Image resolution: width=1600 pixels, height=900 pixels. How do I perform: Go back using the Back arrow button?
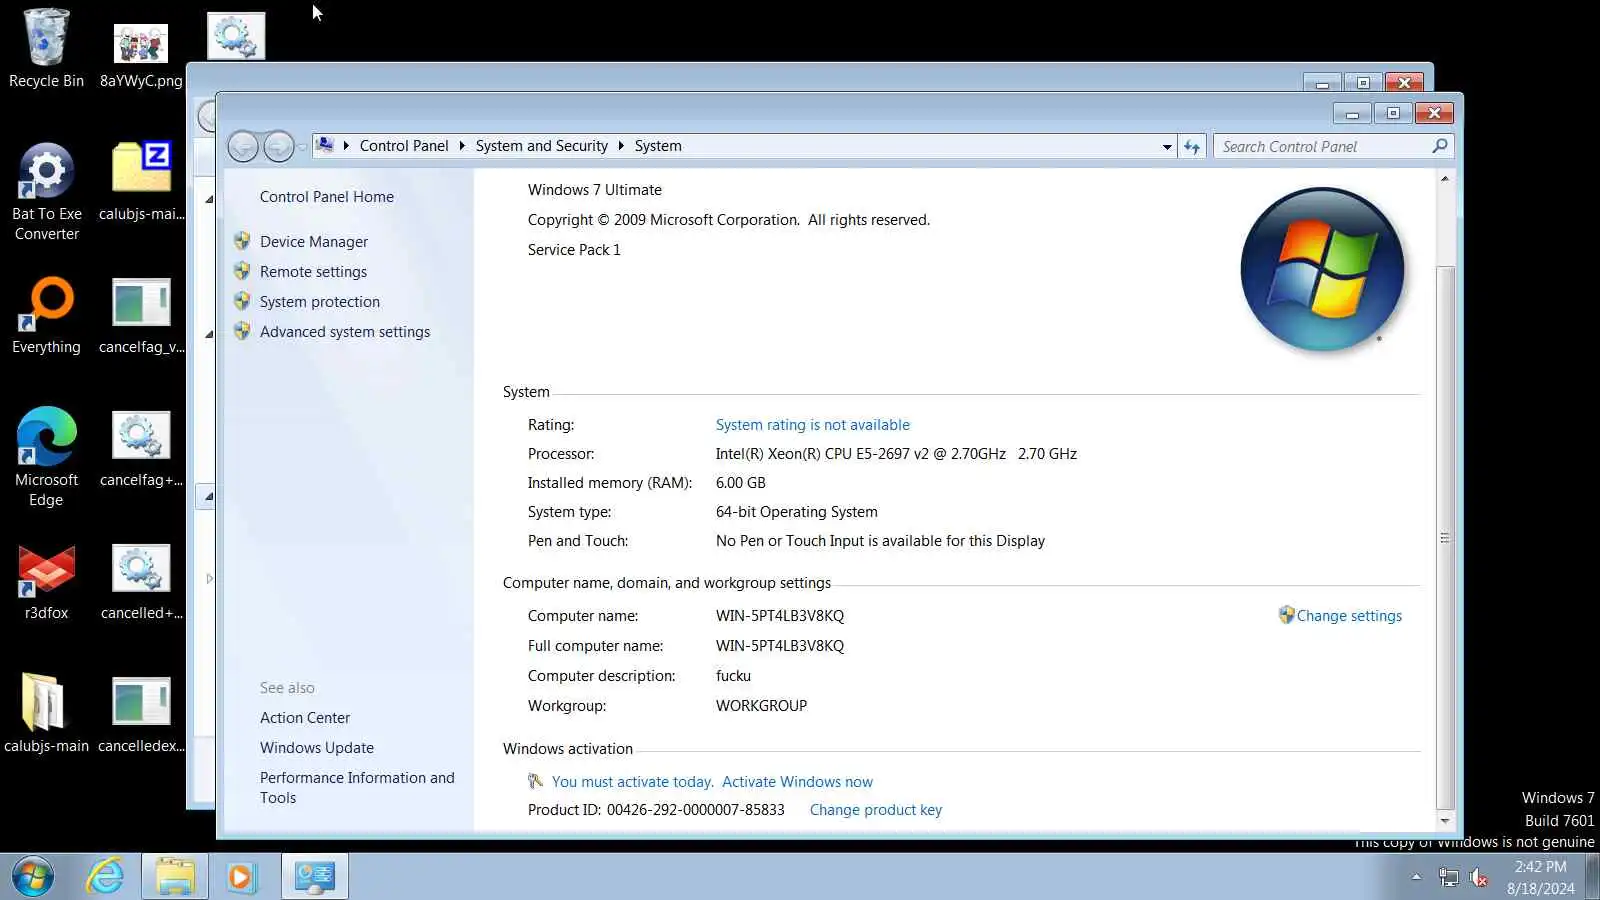click(x=243, y=147)
